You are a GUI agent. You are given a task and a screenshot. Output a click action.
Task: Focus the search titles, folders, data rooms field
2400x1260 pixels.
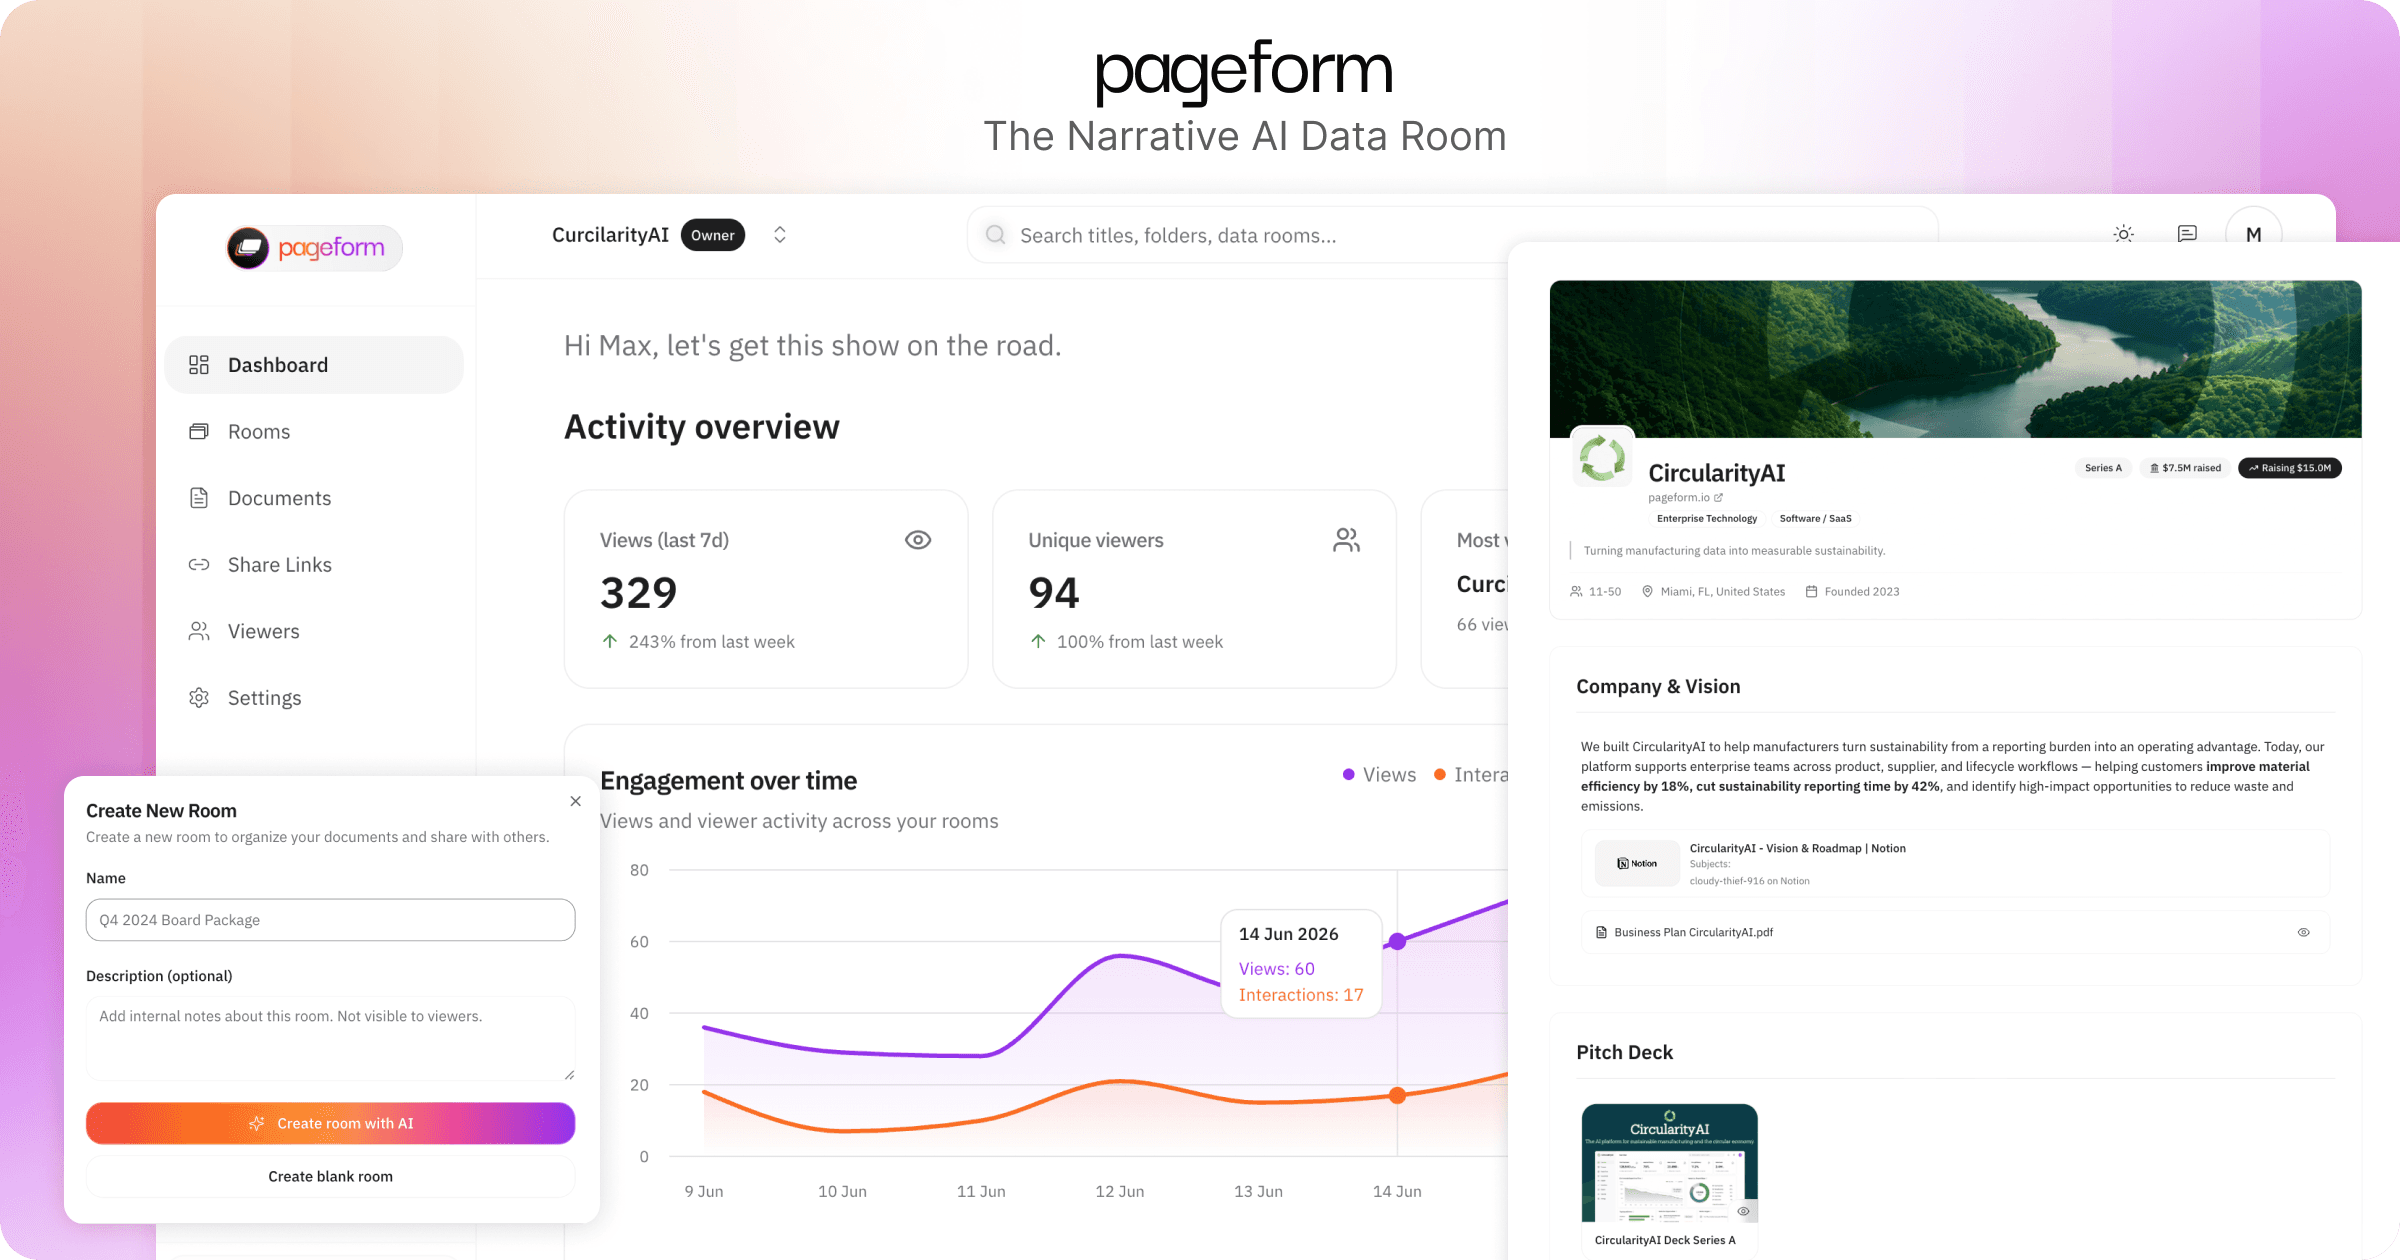(1452, 235)
